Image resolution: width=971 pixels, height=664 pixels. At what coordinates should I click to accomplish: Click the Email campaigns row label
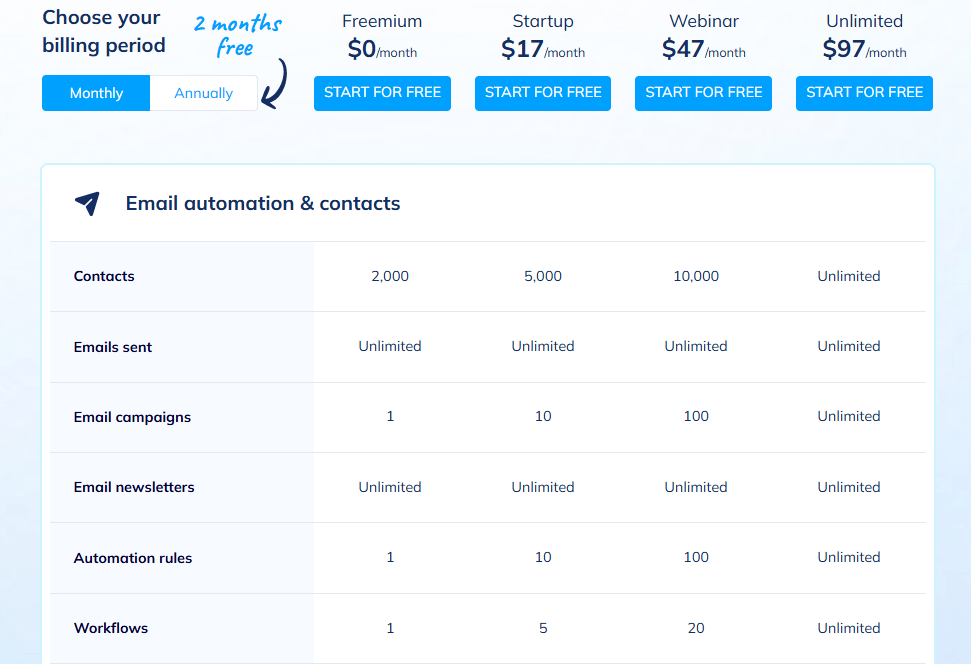click(132, 417)
